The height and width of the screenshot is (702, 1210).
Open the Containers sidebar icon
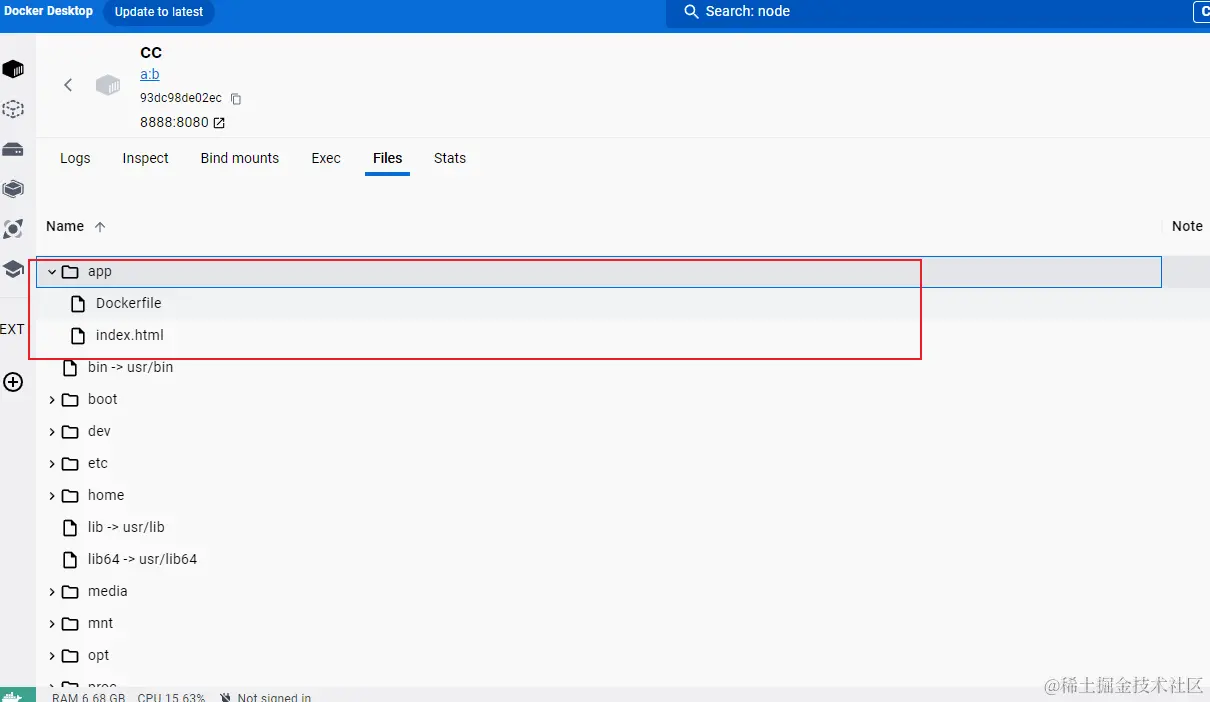13,69
